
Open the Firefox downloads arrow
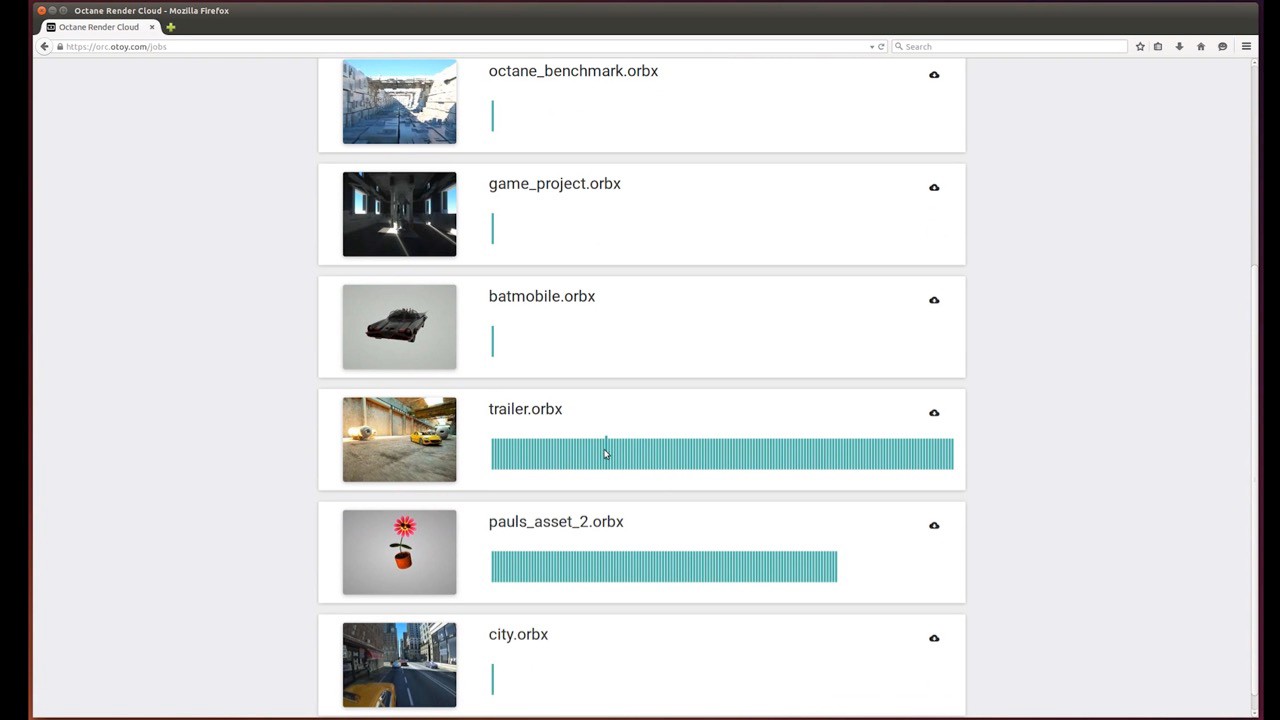point(1179,46)
